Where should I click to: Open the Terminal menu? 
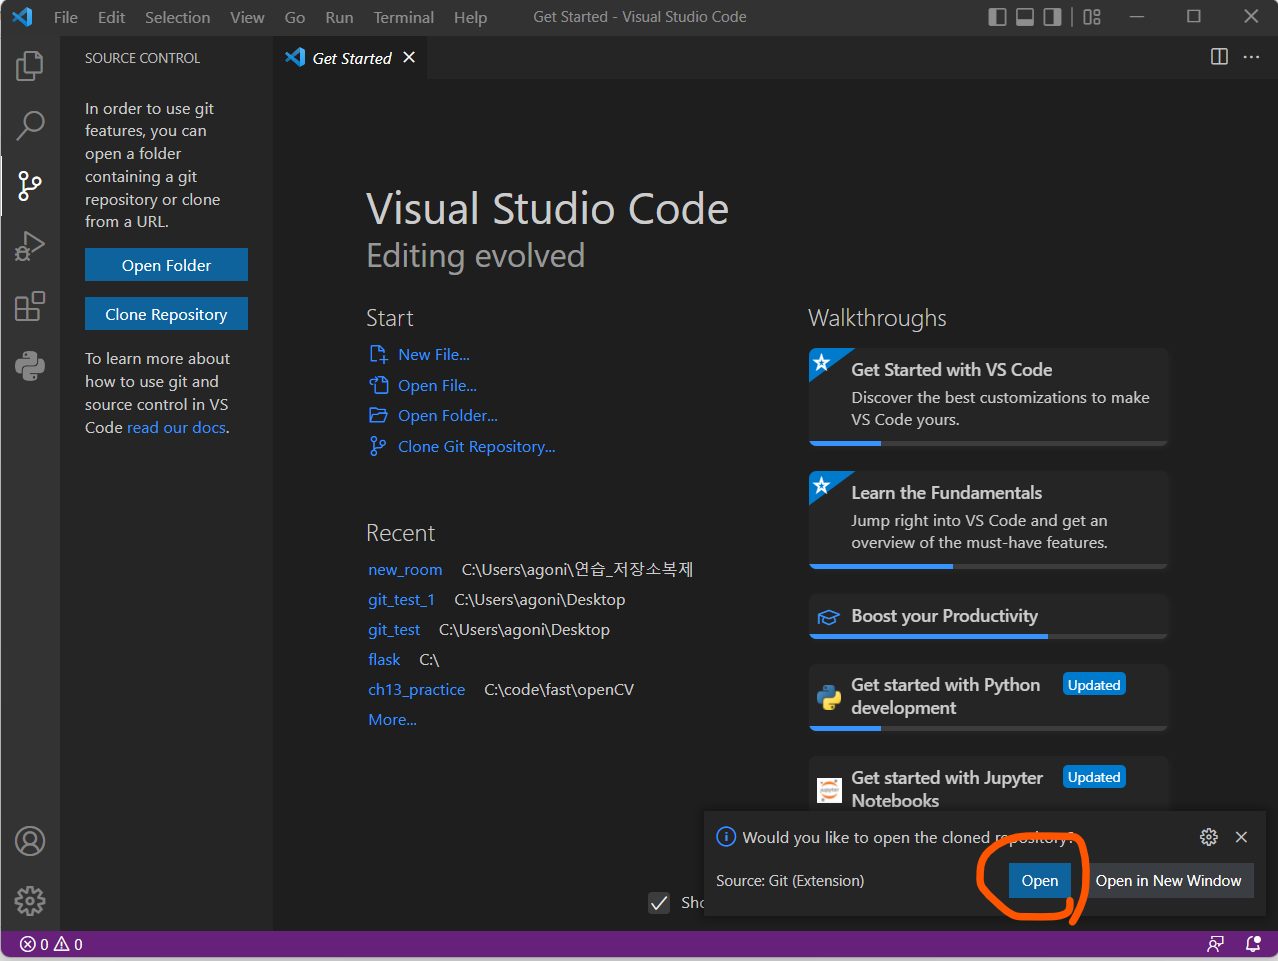tap(404, 17)
